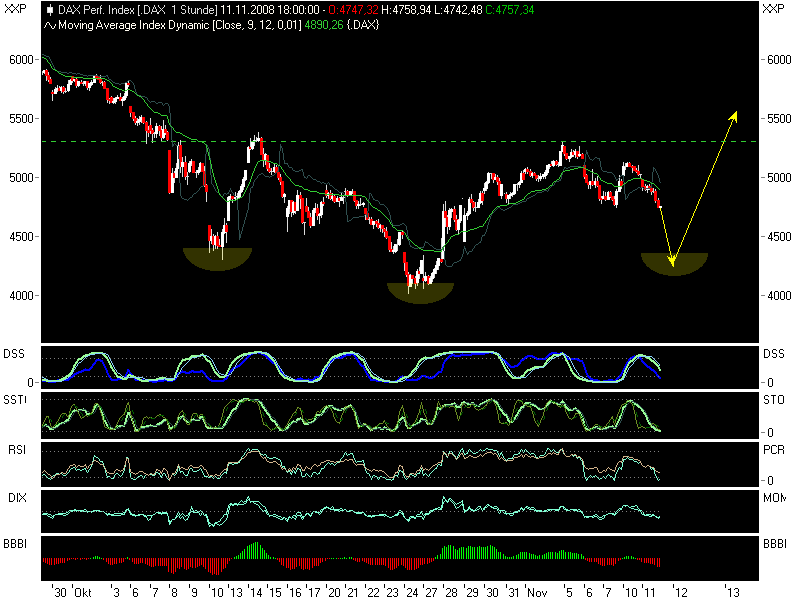Click the '17 date label
The image size is (800, 600).
click(x=314, y=592)
